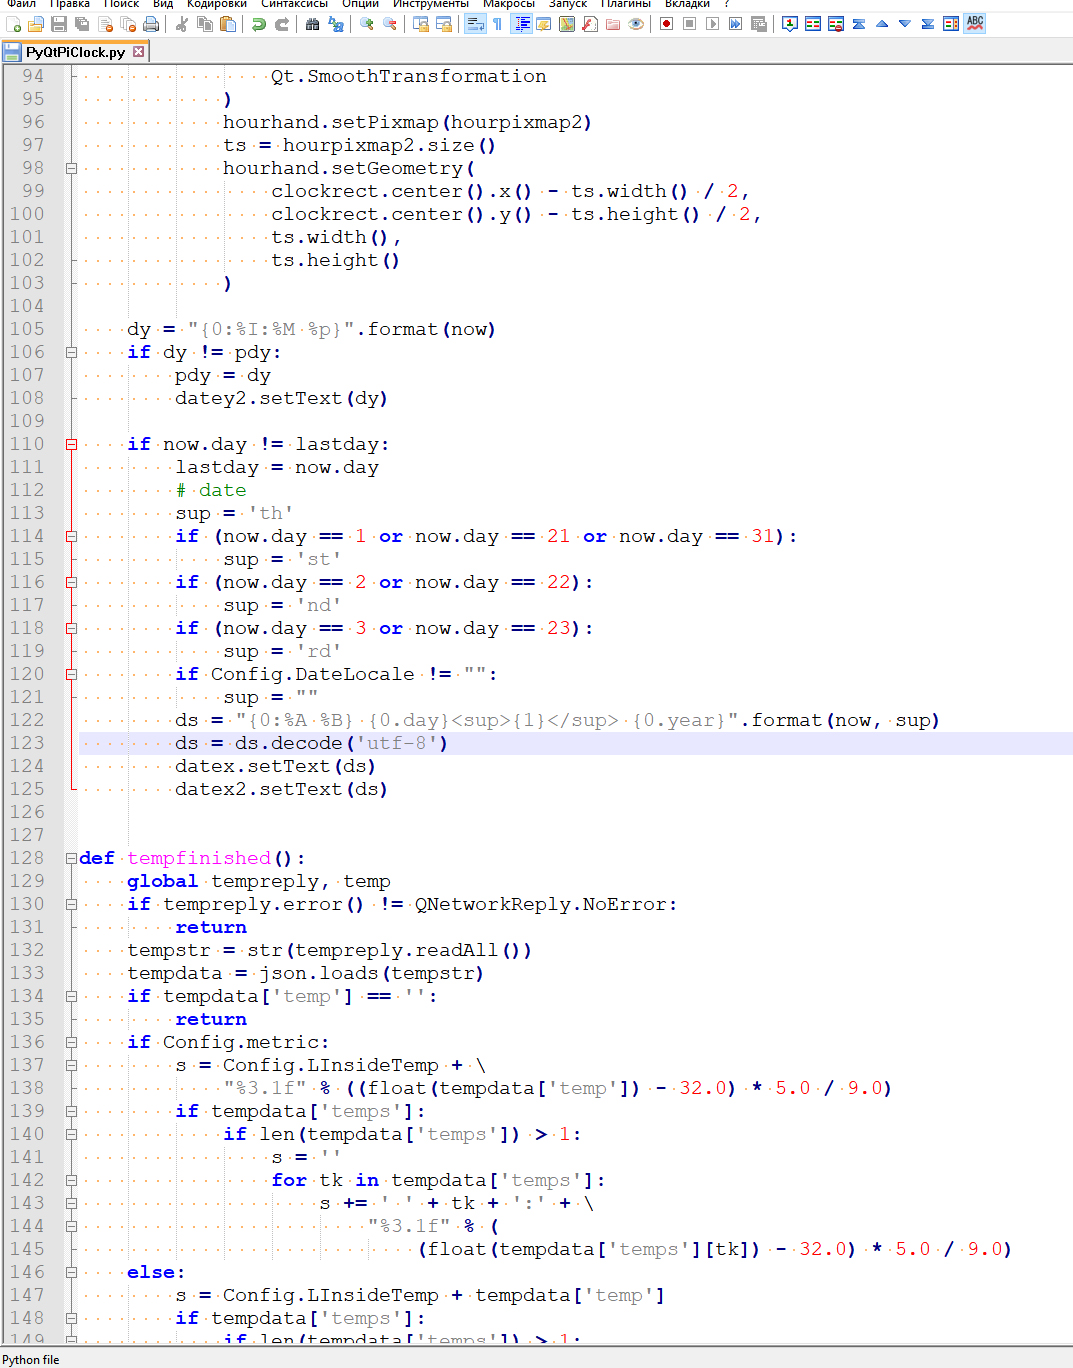This screenshot has width=1073, height=1368.
Task: Click the Zoom Out magnifier icon
Action: tap(390, 24)
